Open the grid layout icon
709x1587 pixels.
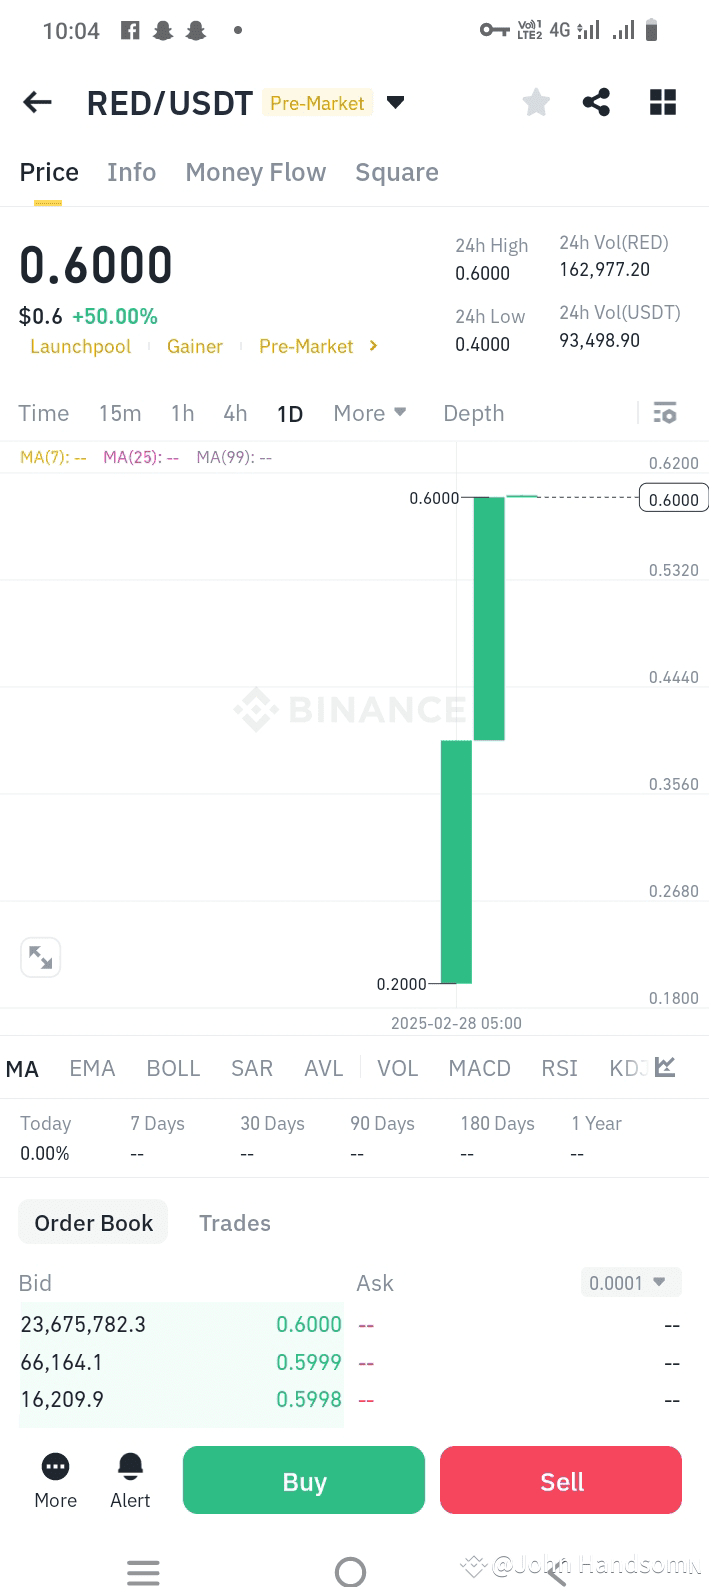[x=663, y=102]
